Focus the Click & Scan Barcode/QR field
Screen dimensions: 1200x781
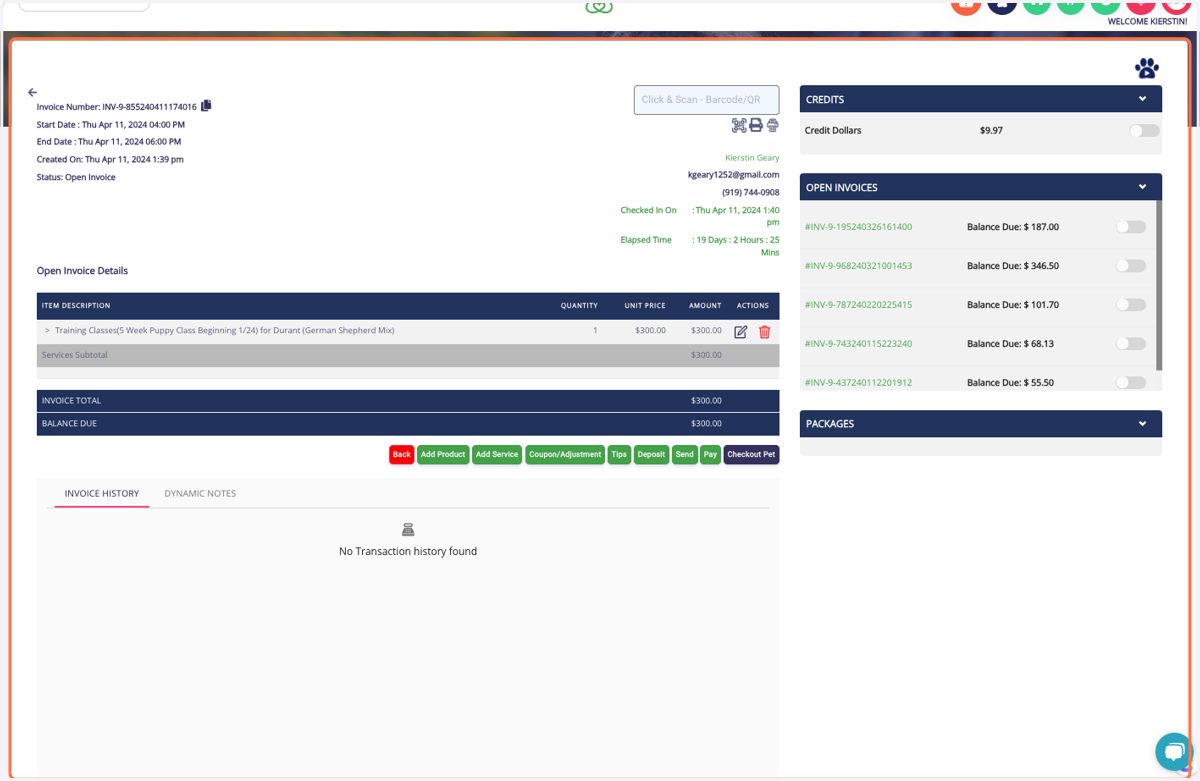point(706,100)
